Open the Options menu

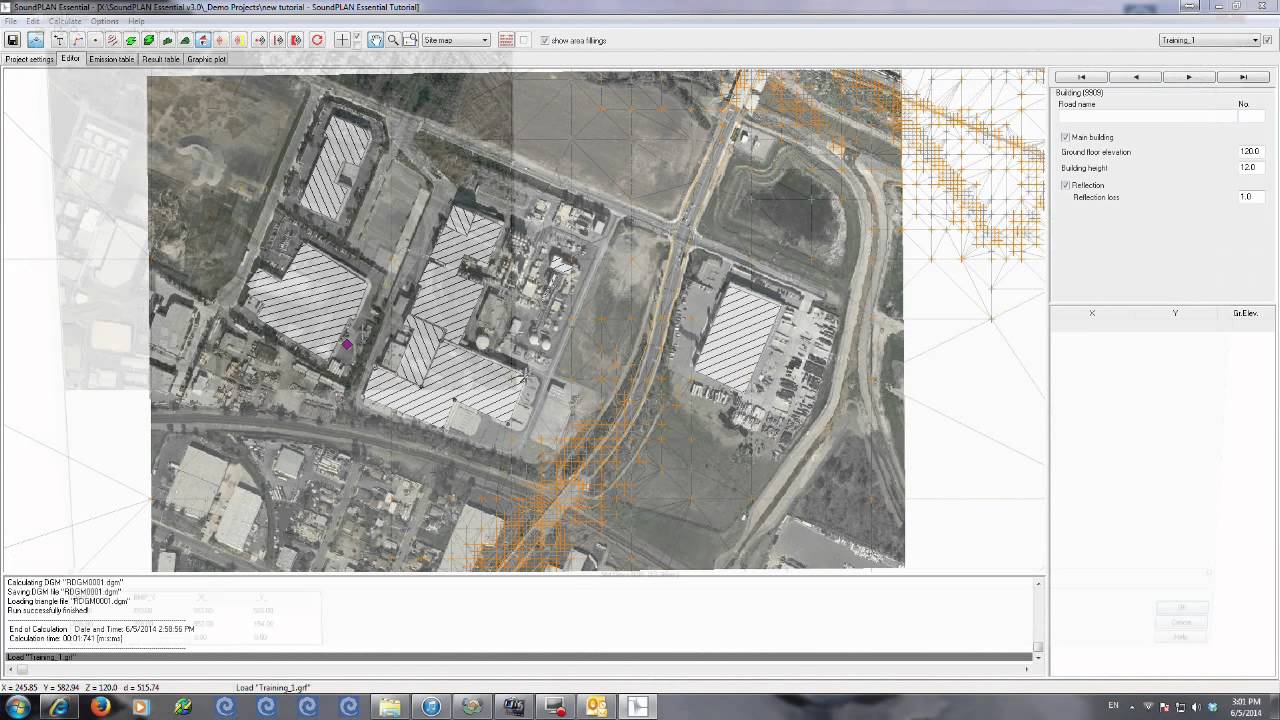coord(105,21)
